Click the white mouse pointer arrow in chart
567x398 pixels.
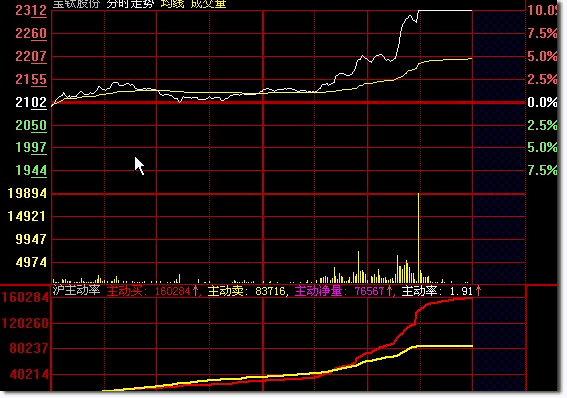(x=139, y=166)
